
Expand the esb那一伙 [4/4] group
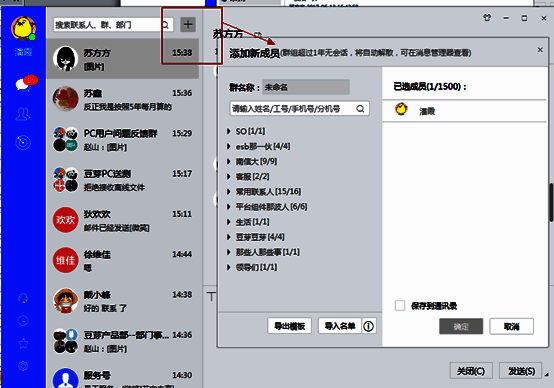[229, 146]
